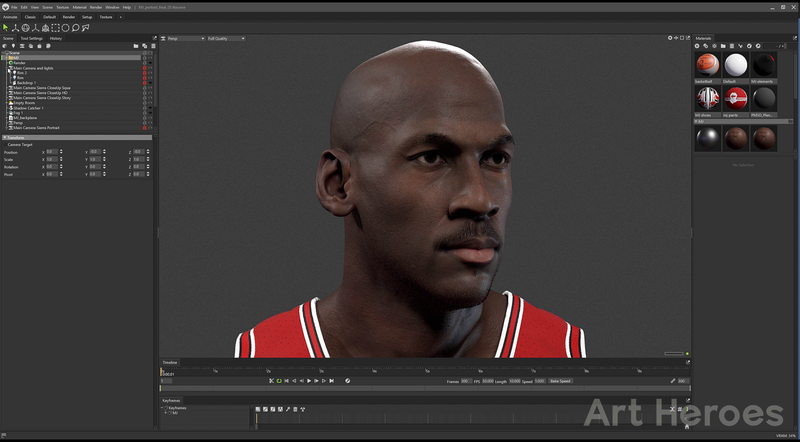Click the Bake Speed button
The width and height of the screenshot is (800, 442).
tap(560, 381)
